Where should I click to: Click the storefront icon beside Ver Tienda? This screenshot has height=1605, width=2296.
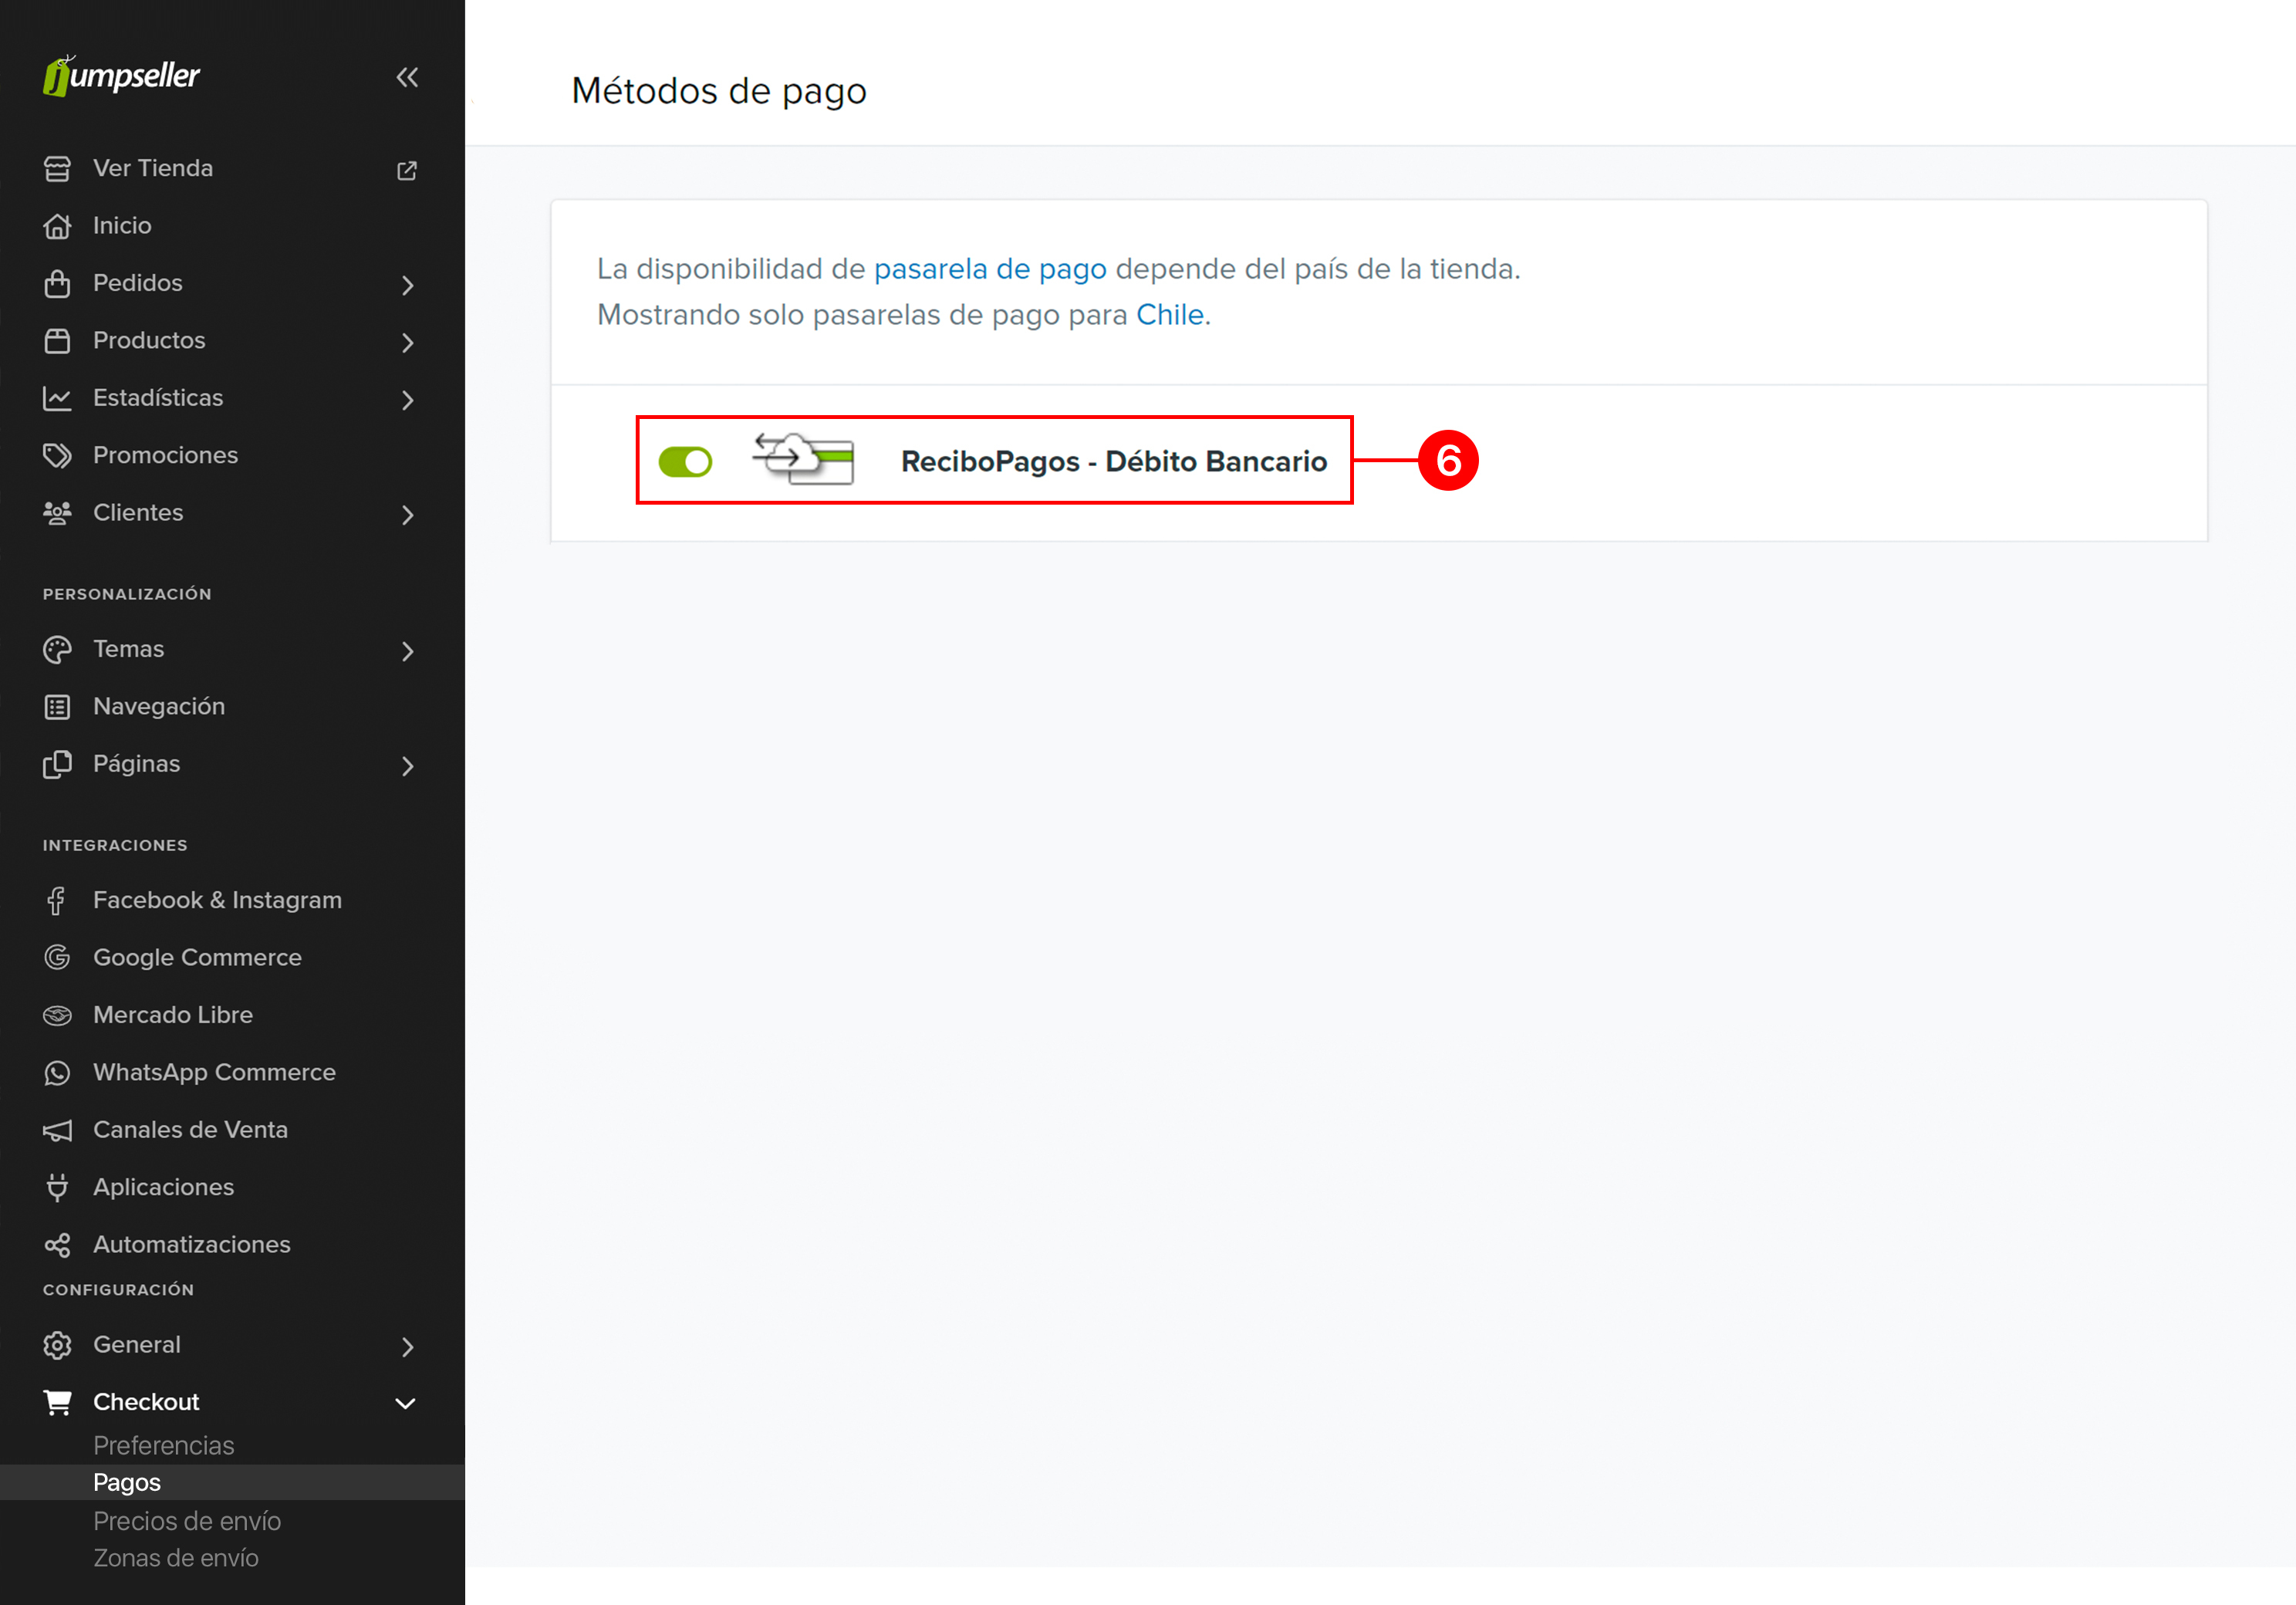57,169
